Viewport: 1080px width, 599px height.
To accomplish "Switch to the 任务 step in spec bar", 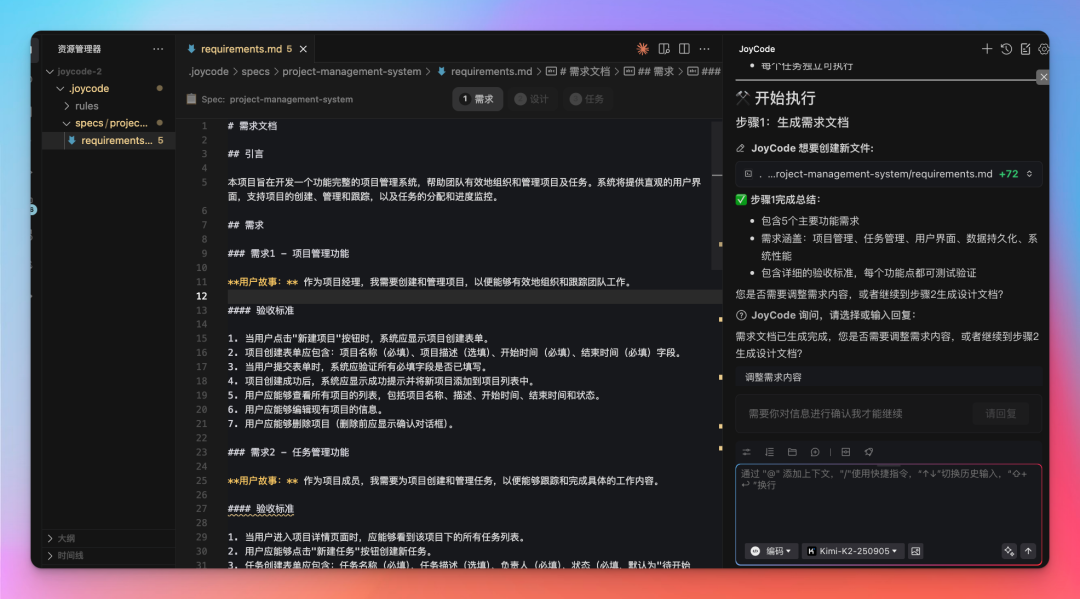I will coord(586,99).
